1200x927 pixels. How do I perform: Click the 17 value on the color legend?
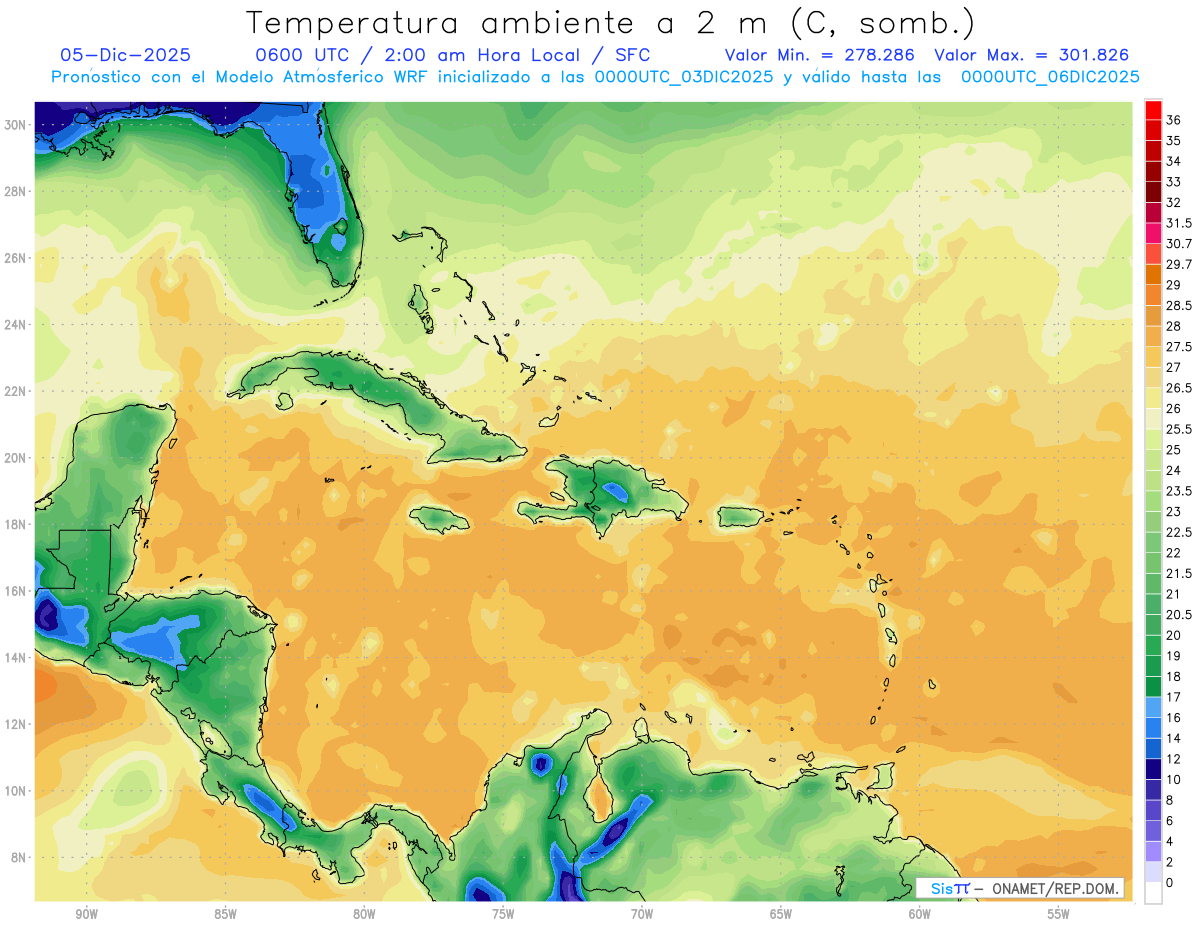pos(1174,697)
